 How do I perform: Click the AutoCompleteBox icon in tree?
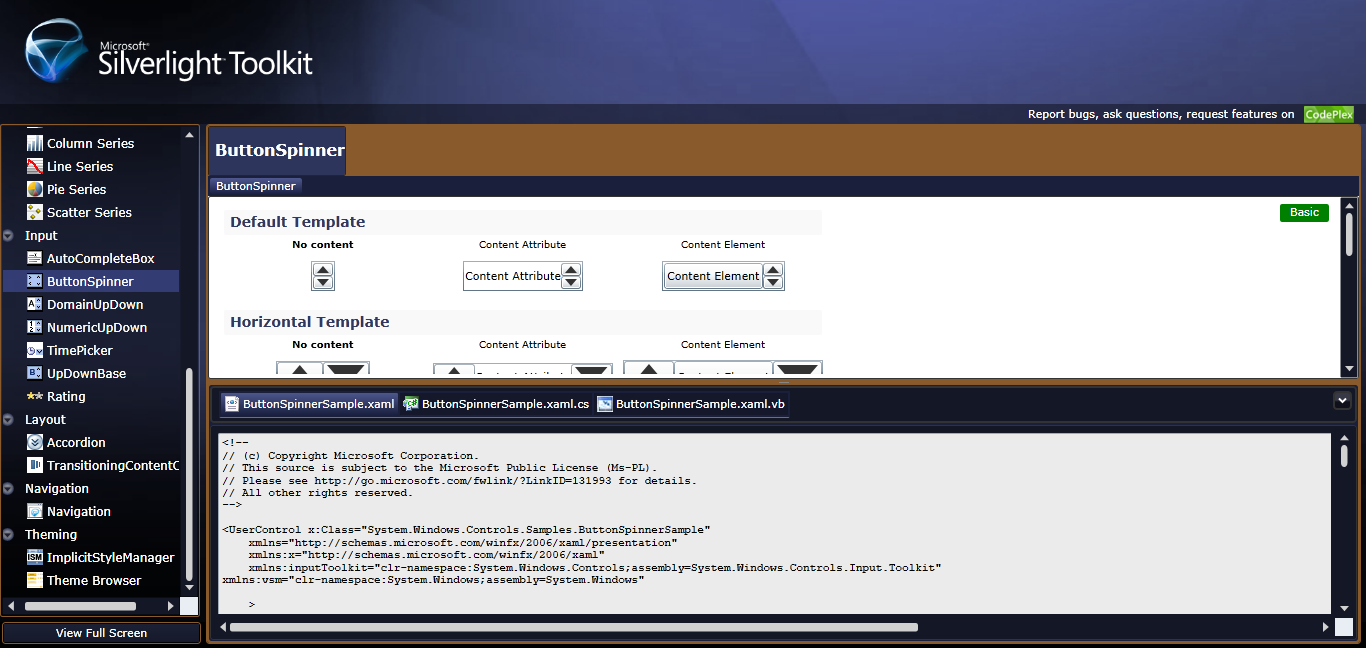pyautogui.click(x=35, y=258)
